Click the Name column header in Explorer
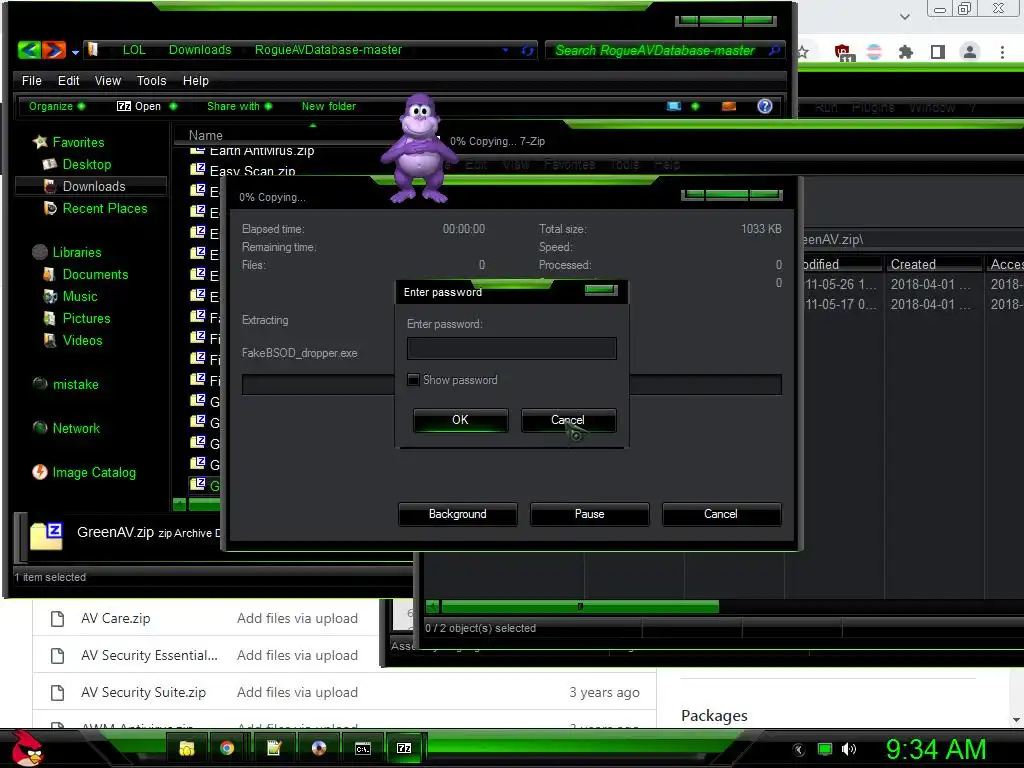The height and width of the screenshot is (768, 1024). 206,135
